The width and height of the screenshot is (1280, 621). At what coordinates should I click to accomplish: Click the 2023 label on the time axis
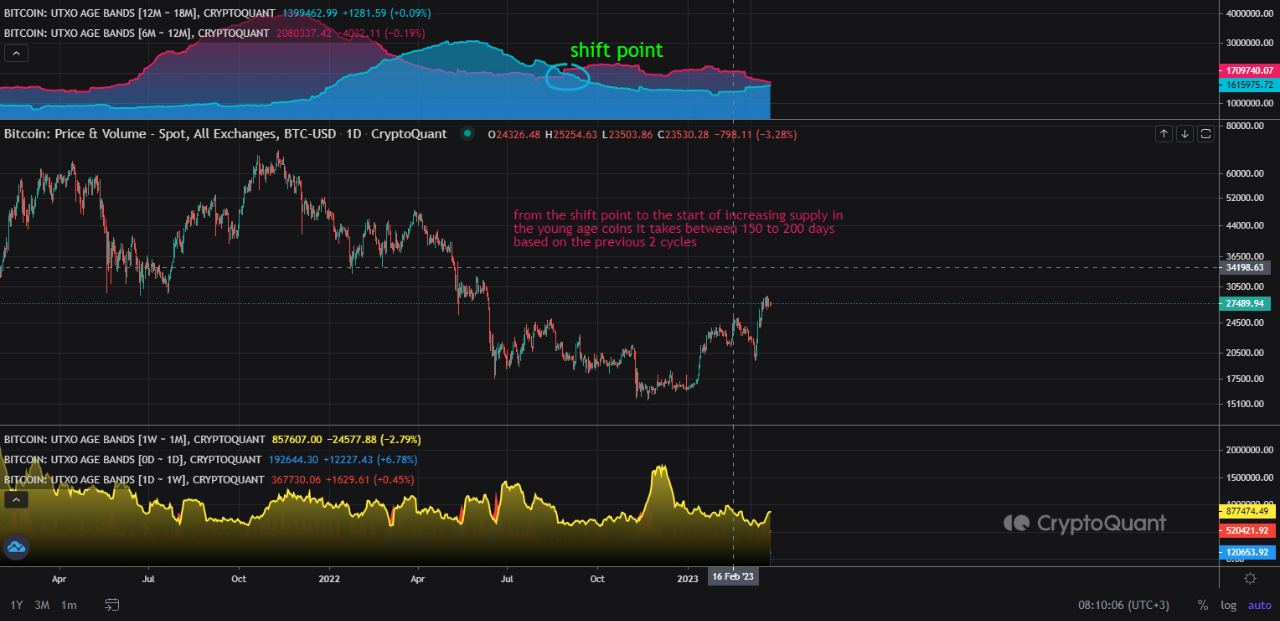point(688,578)
